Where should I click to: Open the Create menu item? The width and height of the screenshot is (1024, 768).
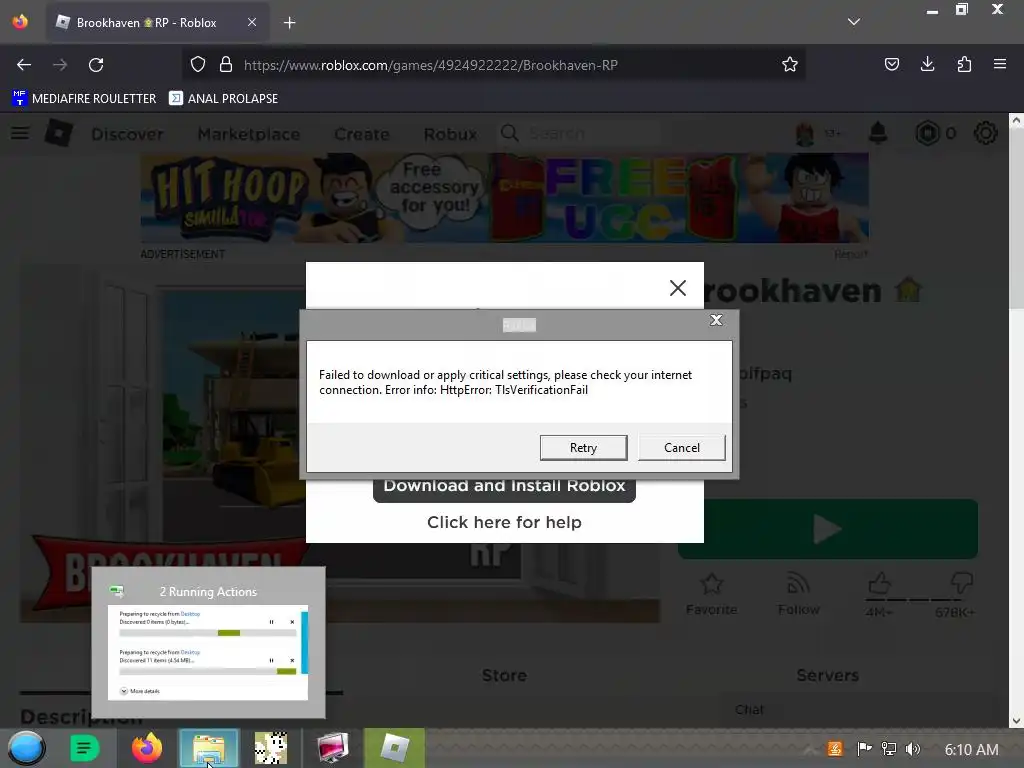[362, 134]
